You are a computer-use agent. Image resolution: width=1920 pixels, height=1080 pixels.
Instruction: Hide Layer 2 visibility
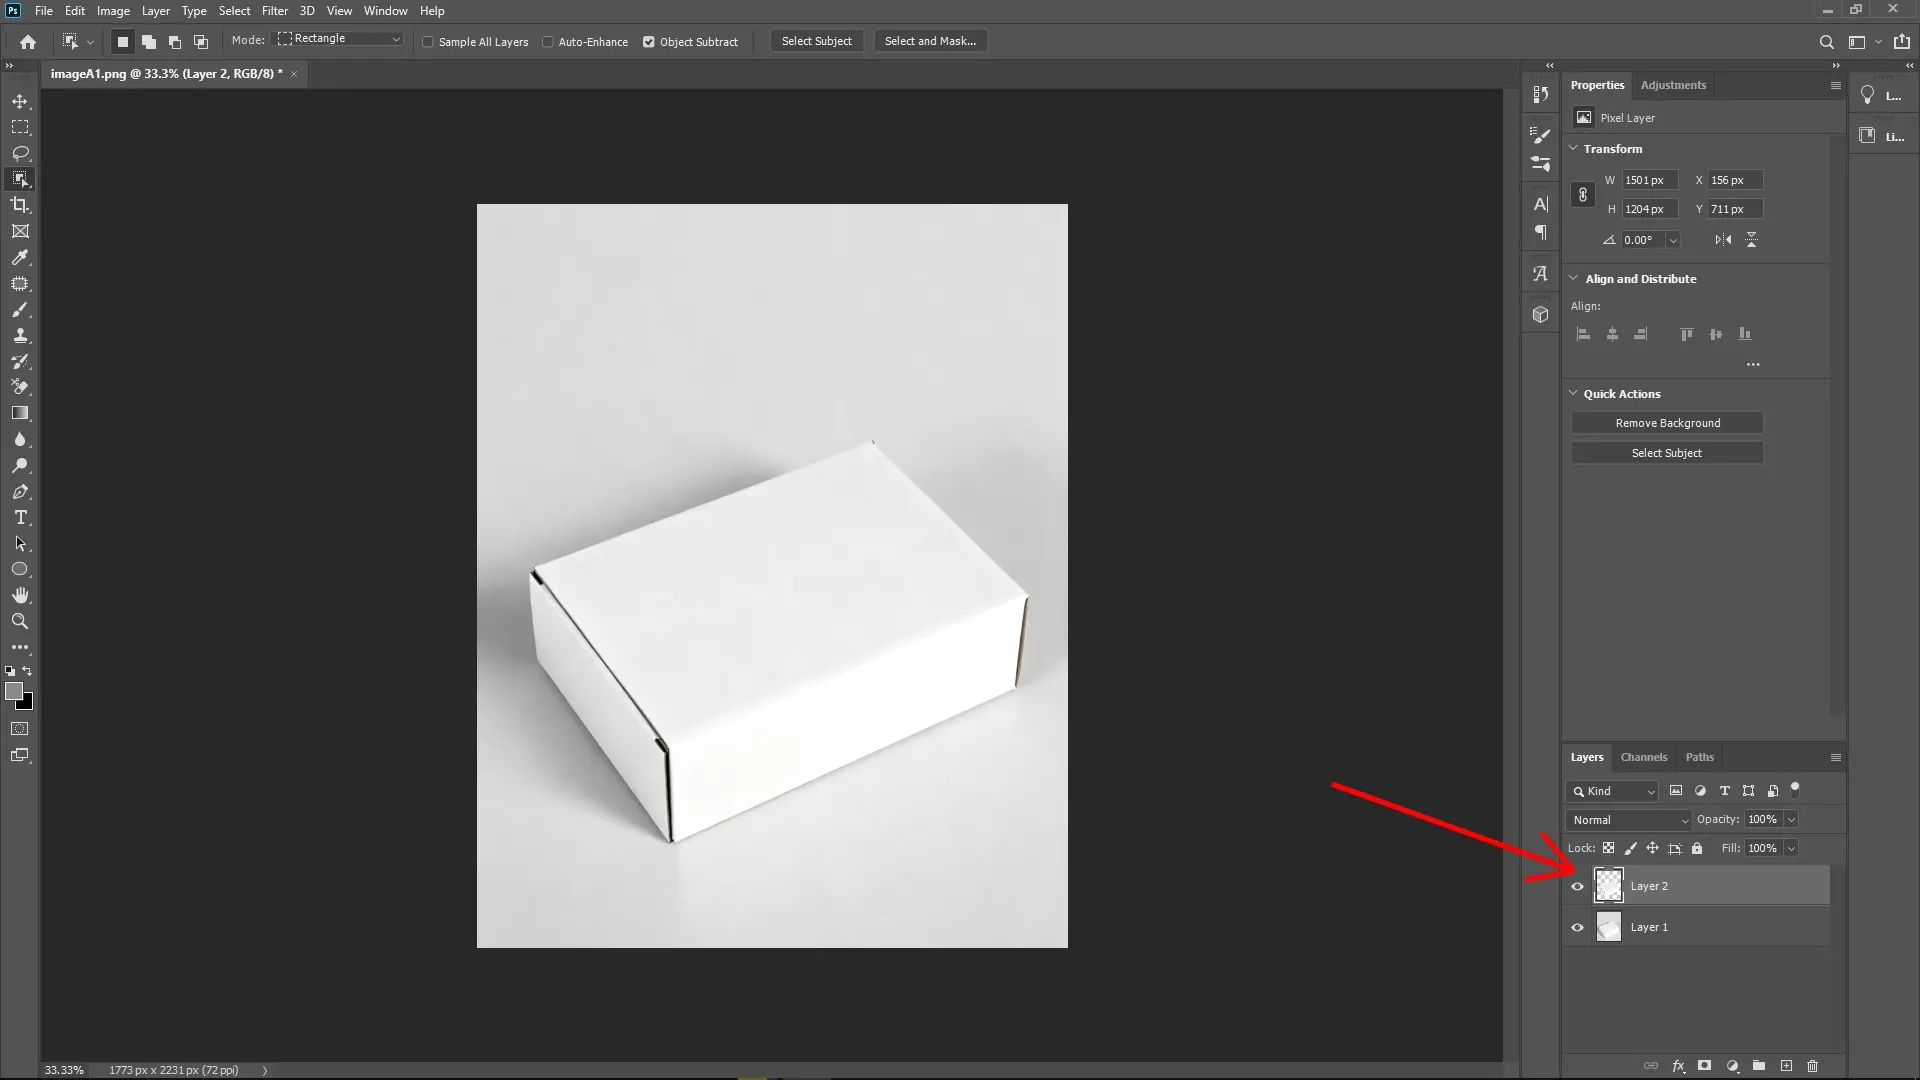point(1576,886)
